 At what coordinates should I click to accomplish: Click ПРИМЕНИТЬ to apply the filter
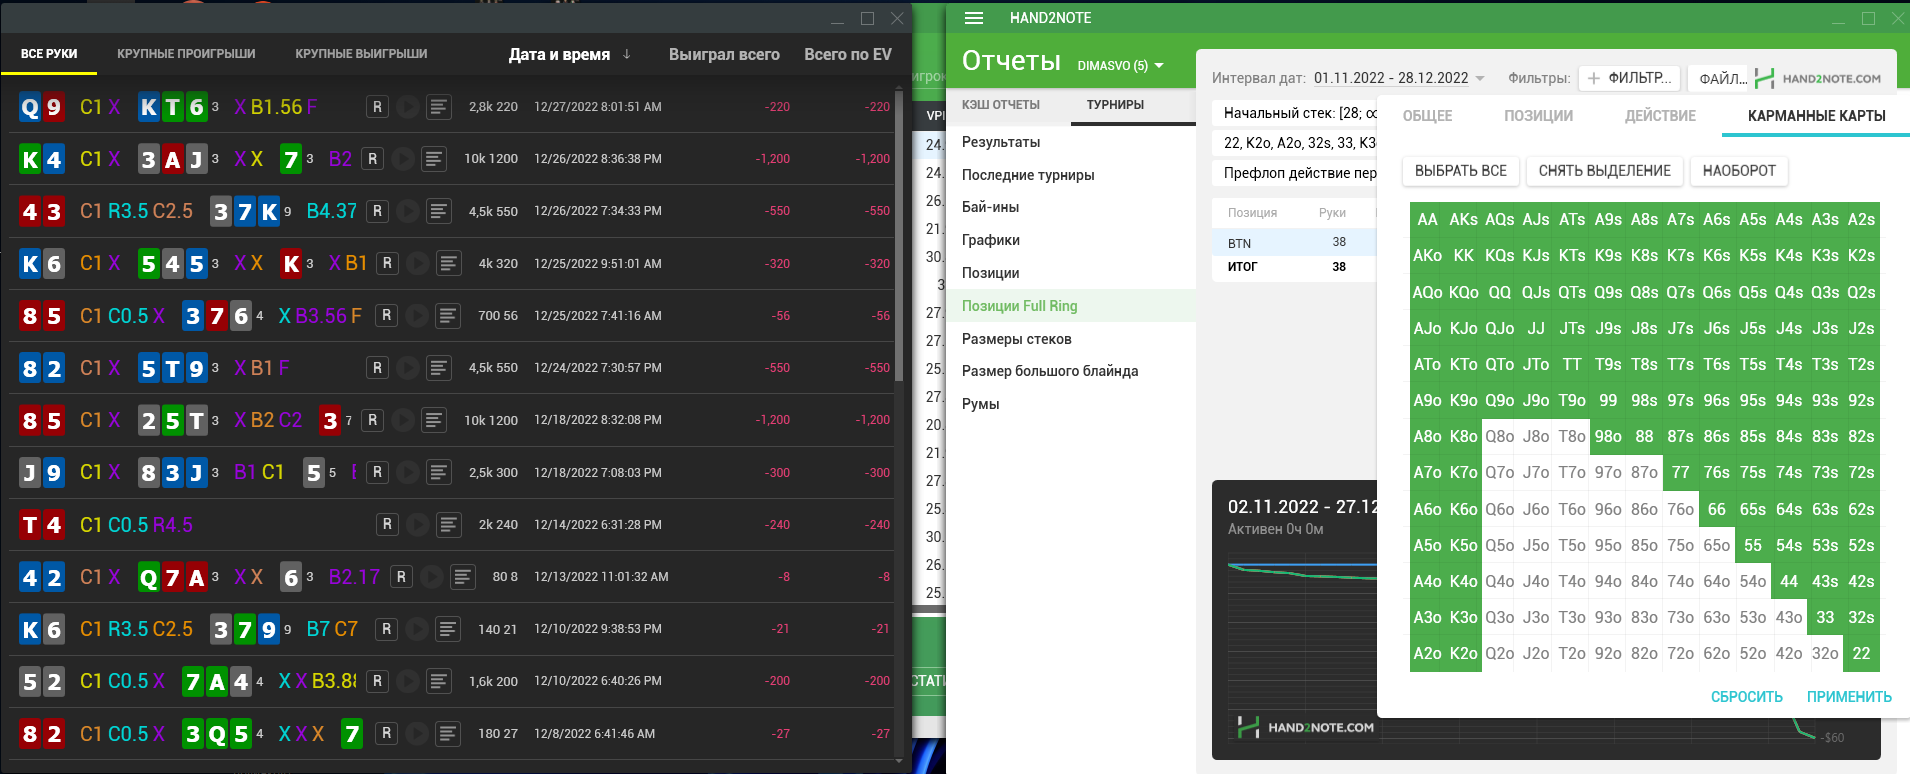click(1849, 697)
